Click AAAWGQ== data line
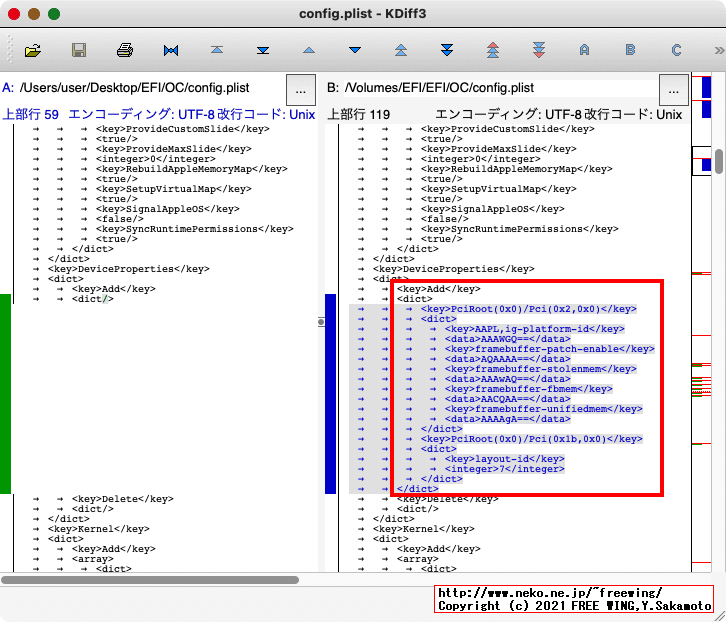The image size is (726, 622). point(507,339)
